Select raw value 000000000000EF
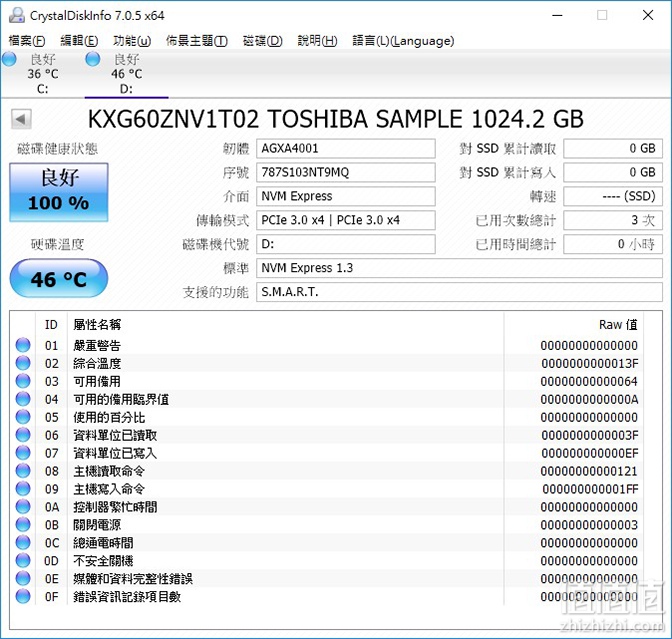The image size is (672, 639). [590, 453]
